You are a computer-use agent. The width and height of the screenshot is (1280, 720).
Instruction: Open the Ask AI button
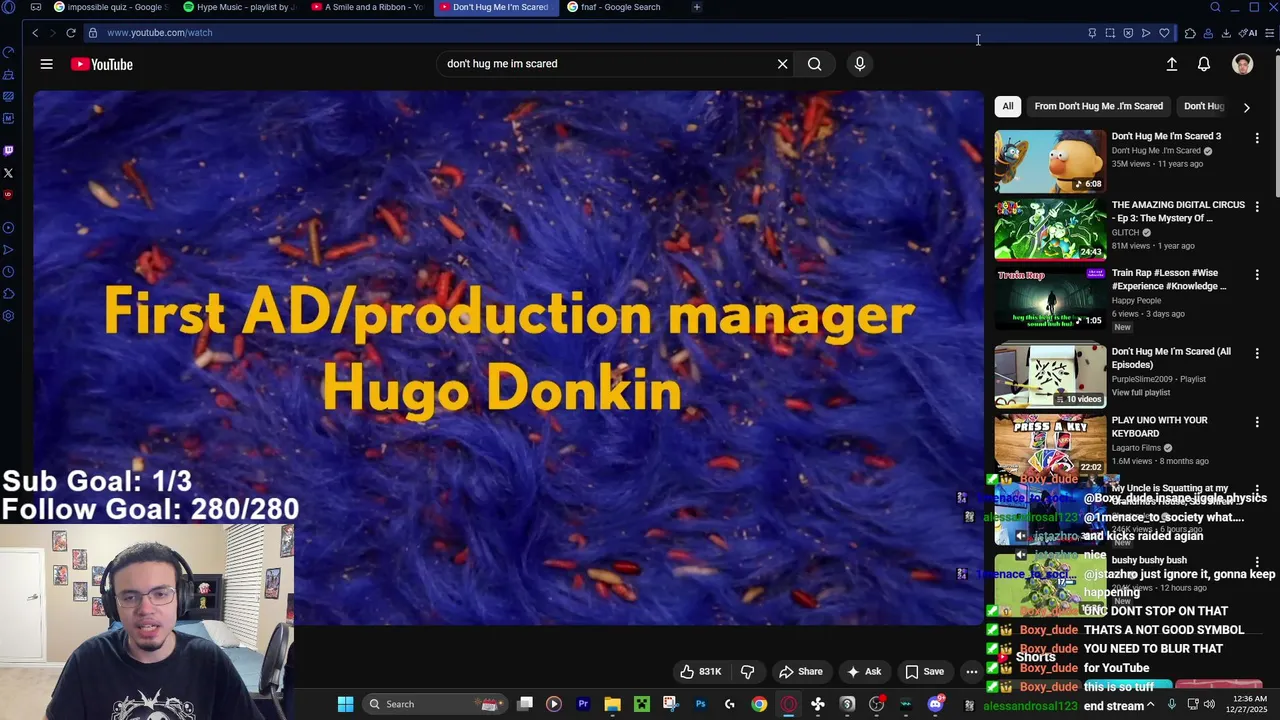864,672
